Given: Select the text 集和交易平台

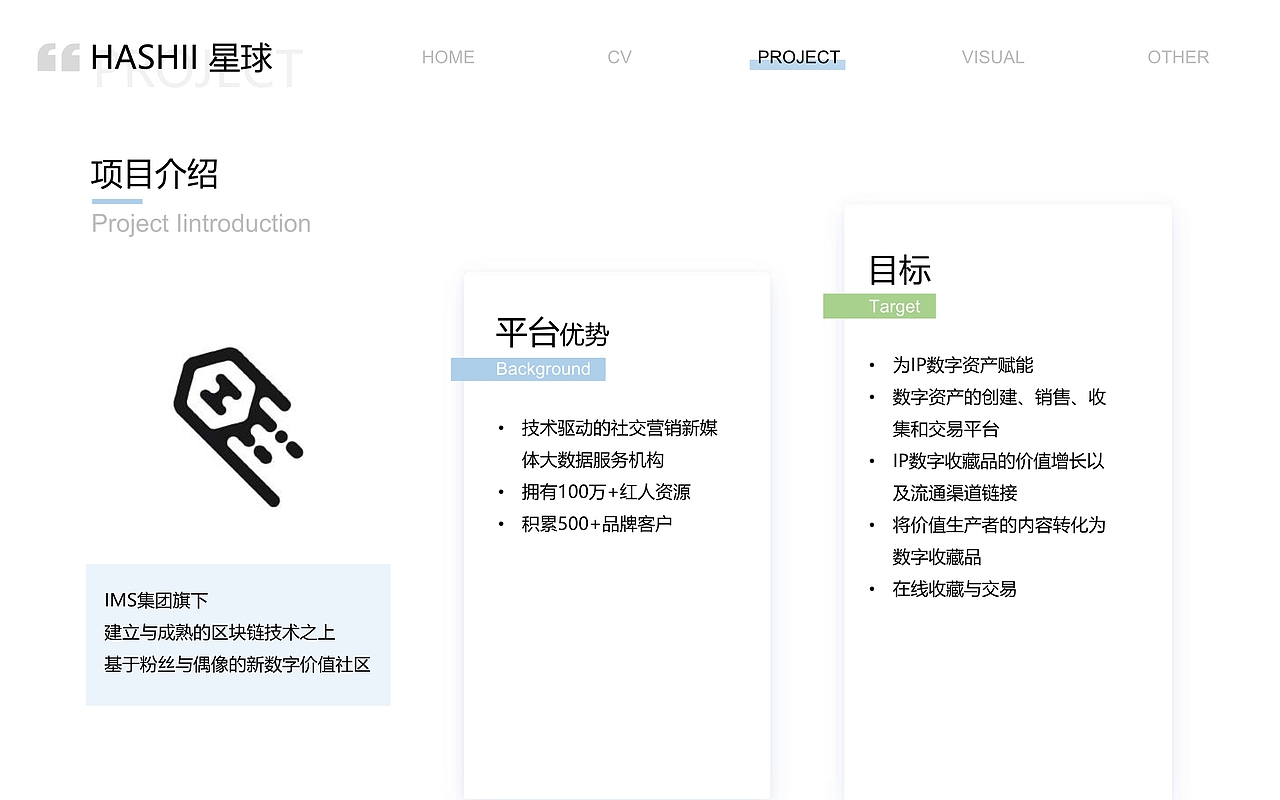Looking at the screenshot, I should (945, 429).
